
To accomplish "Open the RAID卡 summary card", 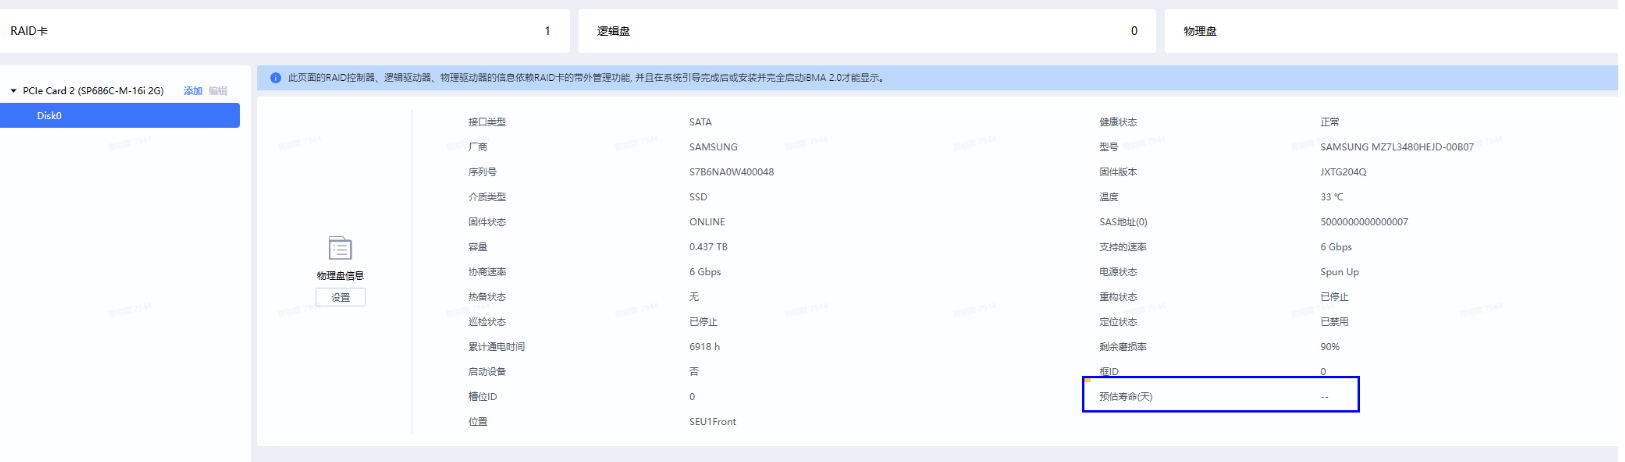I will point(284,31).
